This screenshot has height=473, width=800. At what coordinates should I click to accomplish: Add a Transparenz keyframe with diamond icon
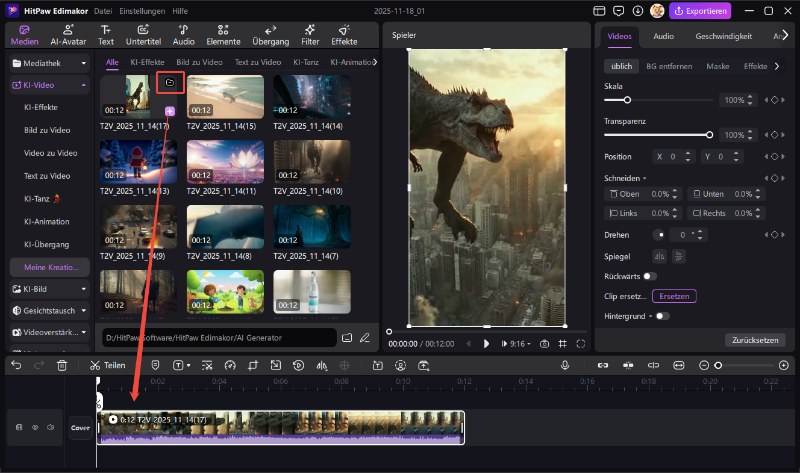pyautogui.click(x=774, y=135)
